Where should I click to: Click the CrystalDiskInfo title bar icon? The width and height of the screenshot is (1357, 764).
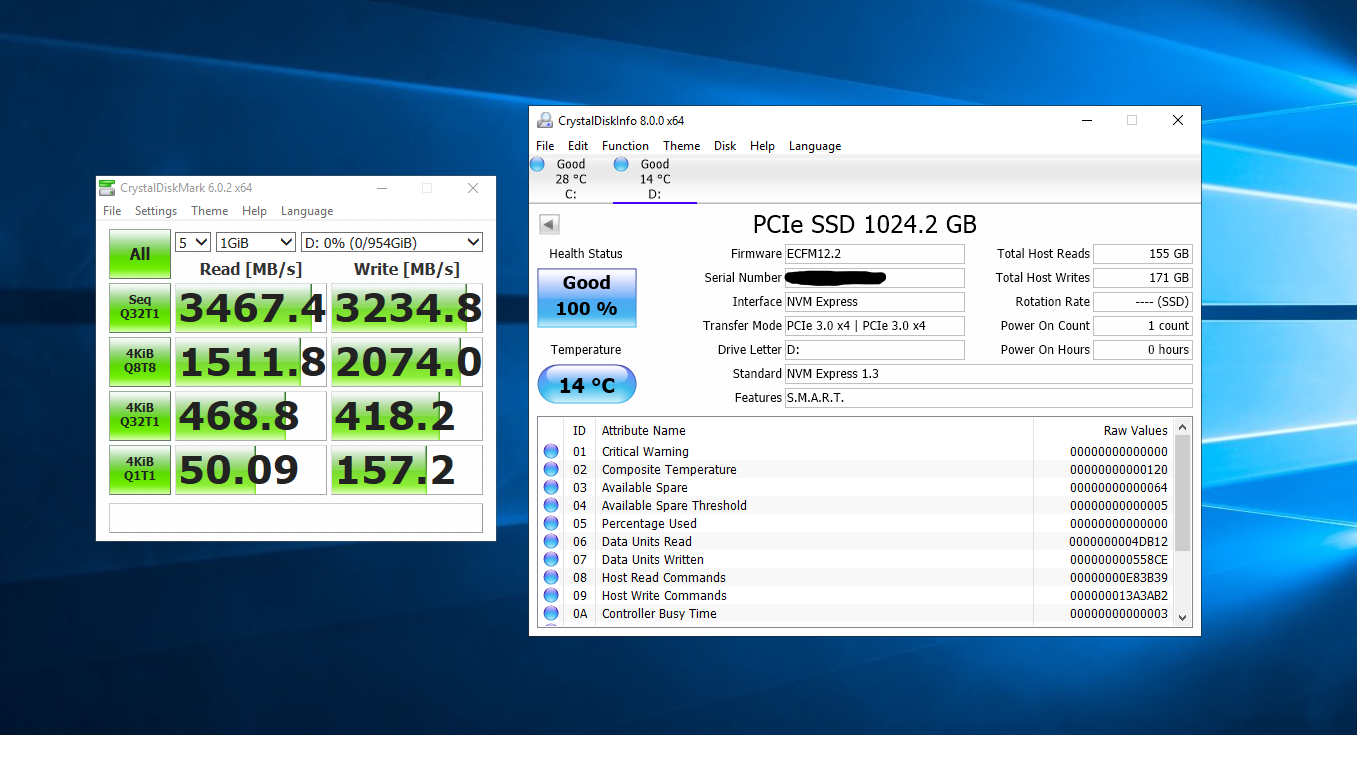(545, 121)
